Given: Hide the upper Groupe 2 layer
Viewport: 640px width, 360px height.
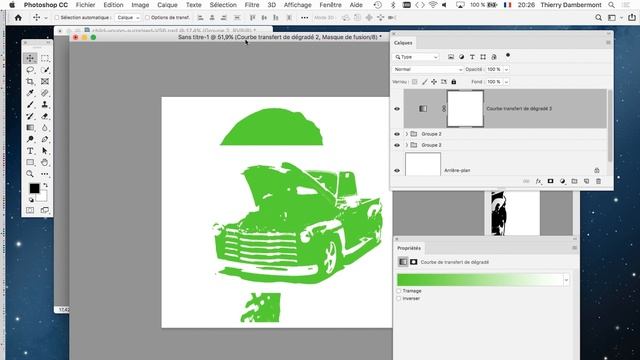Looking at the screenshot, I should pyautogui.click(x=397, y=134).
